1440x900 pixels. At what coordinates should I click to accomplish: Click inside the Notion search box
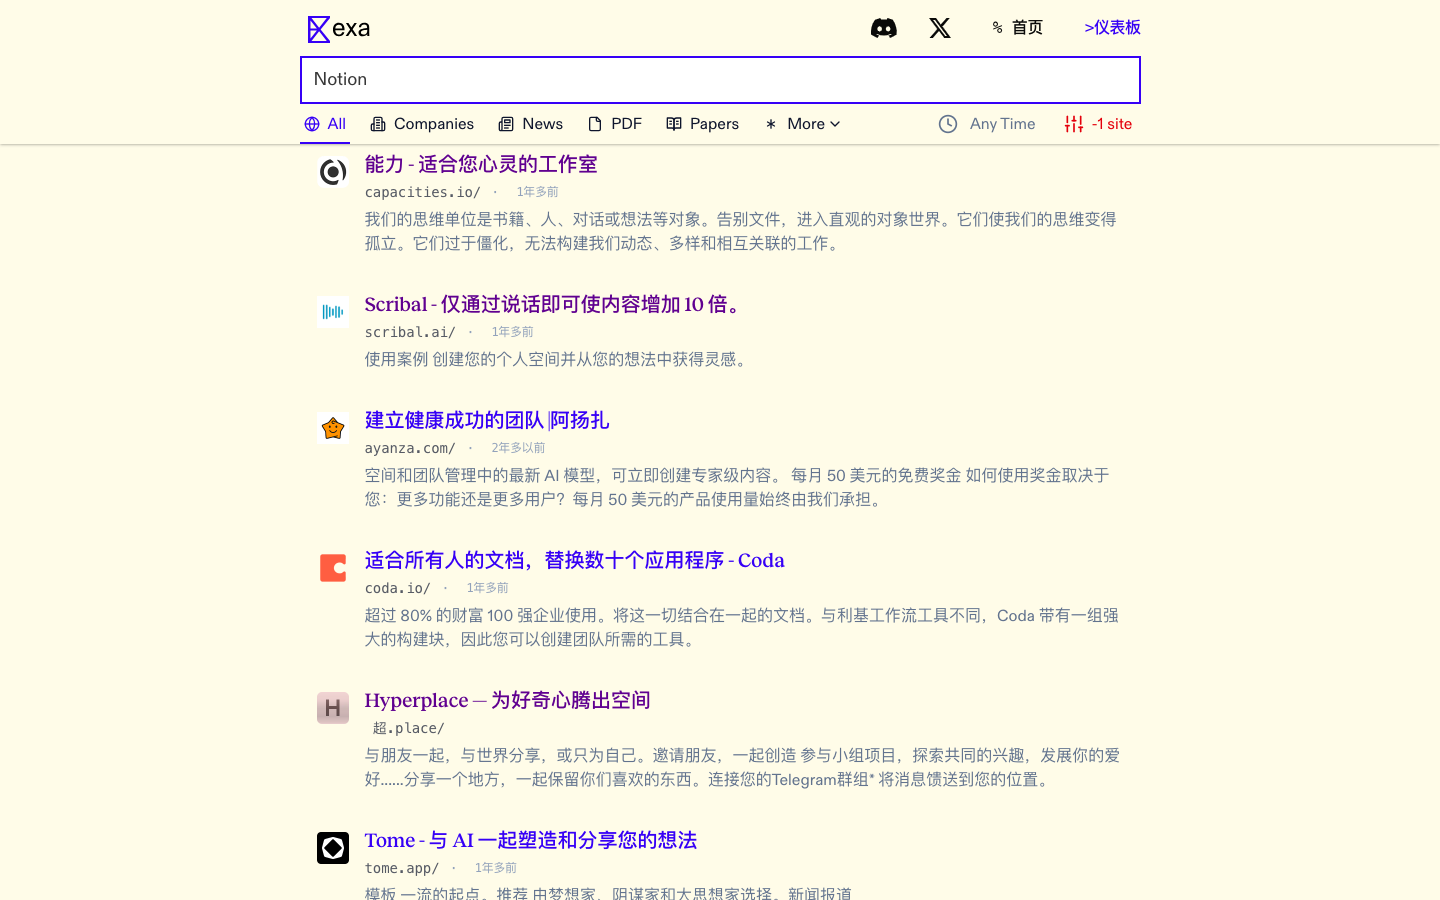pyautogui.click(x=720, y=79)
